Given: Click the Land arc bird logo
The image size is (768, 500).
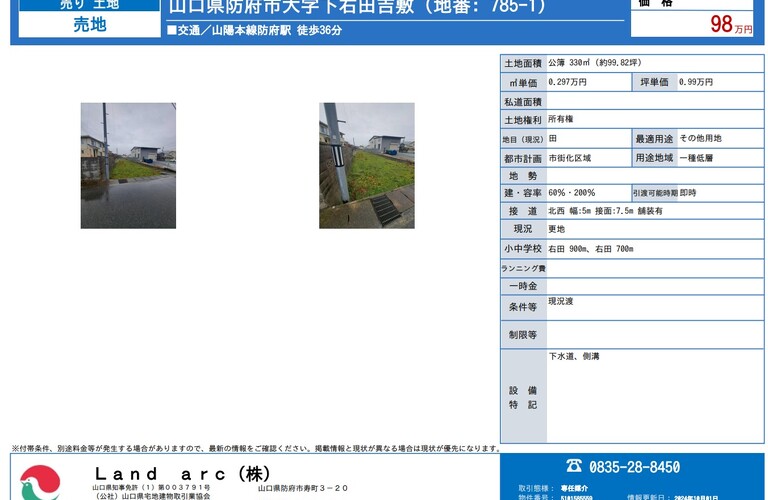Looking at the screenshot, I should click(40, 482).
